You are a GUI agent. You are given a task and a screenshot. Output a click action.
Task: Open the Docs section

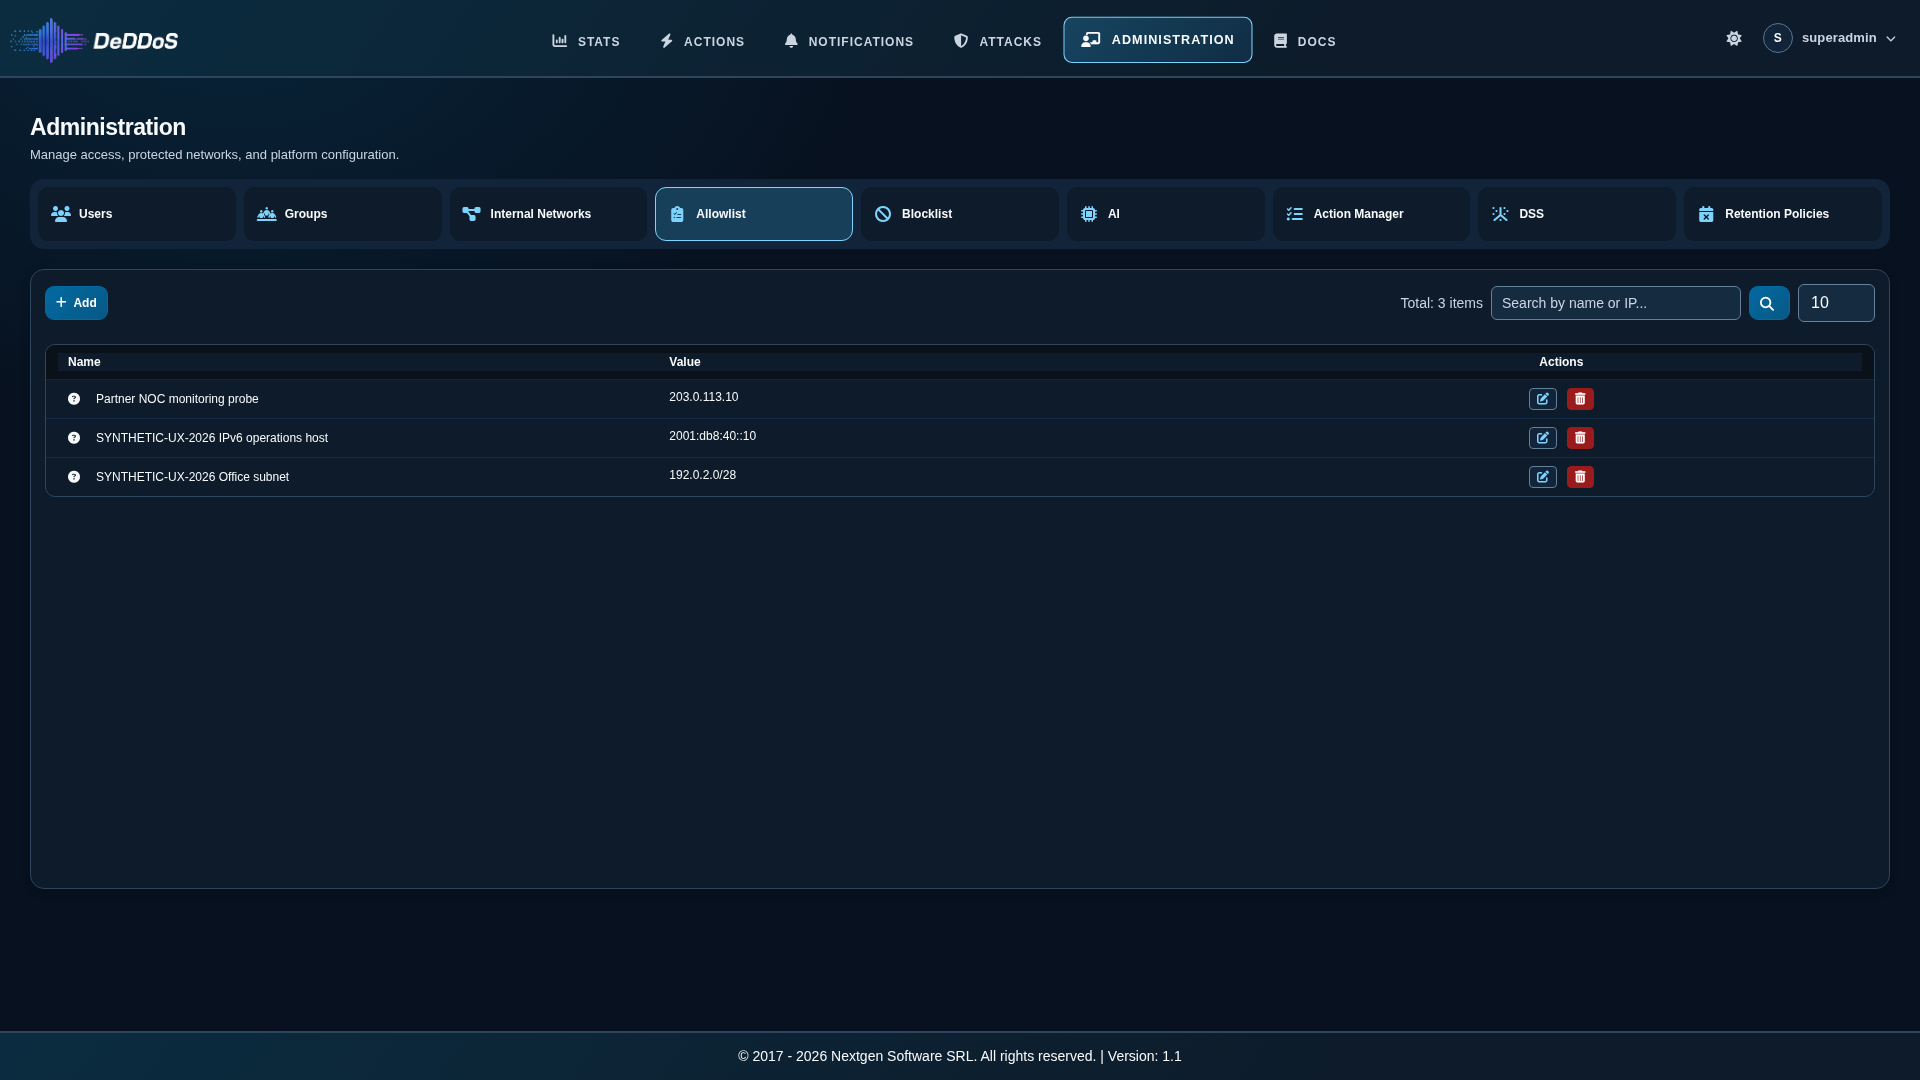[x=1304, y=41]
